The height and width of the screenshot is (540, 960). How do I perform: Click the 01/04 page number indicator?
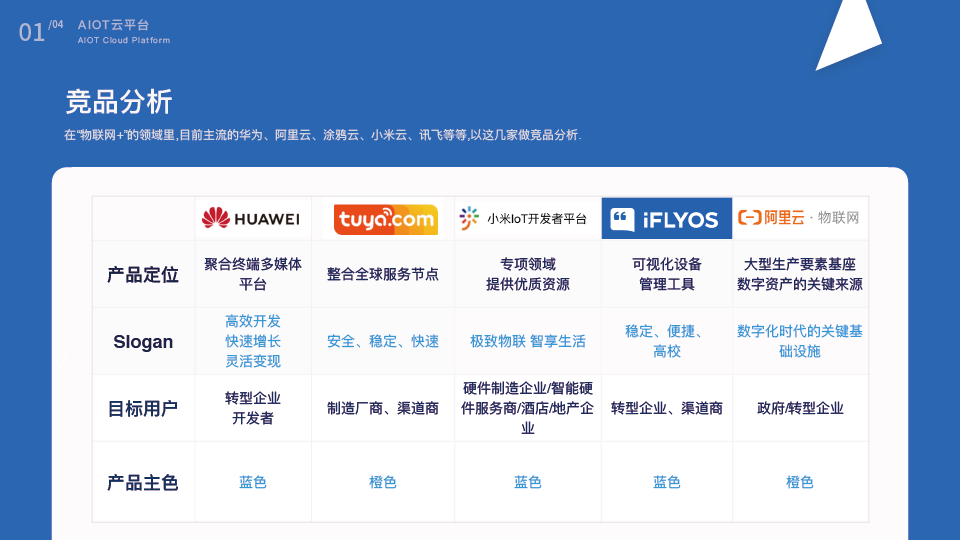point(40,31)
